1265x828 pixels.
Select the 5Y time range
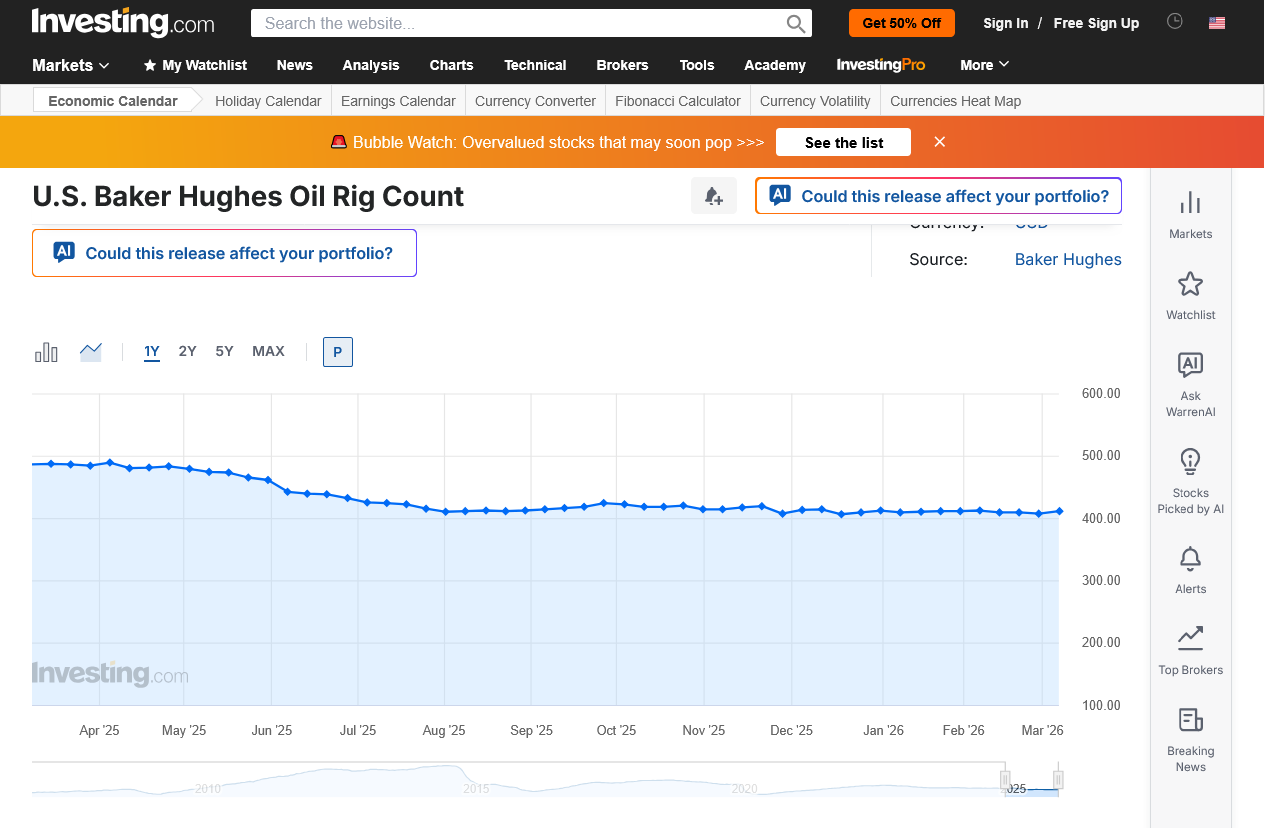tap(224, 351)
